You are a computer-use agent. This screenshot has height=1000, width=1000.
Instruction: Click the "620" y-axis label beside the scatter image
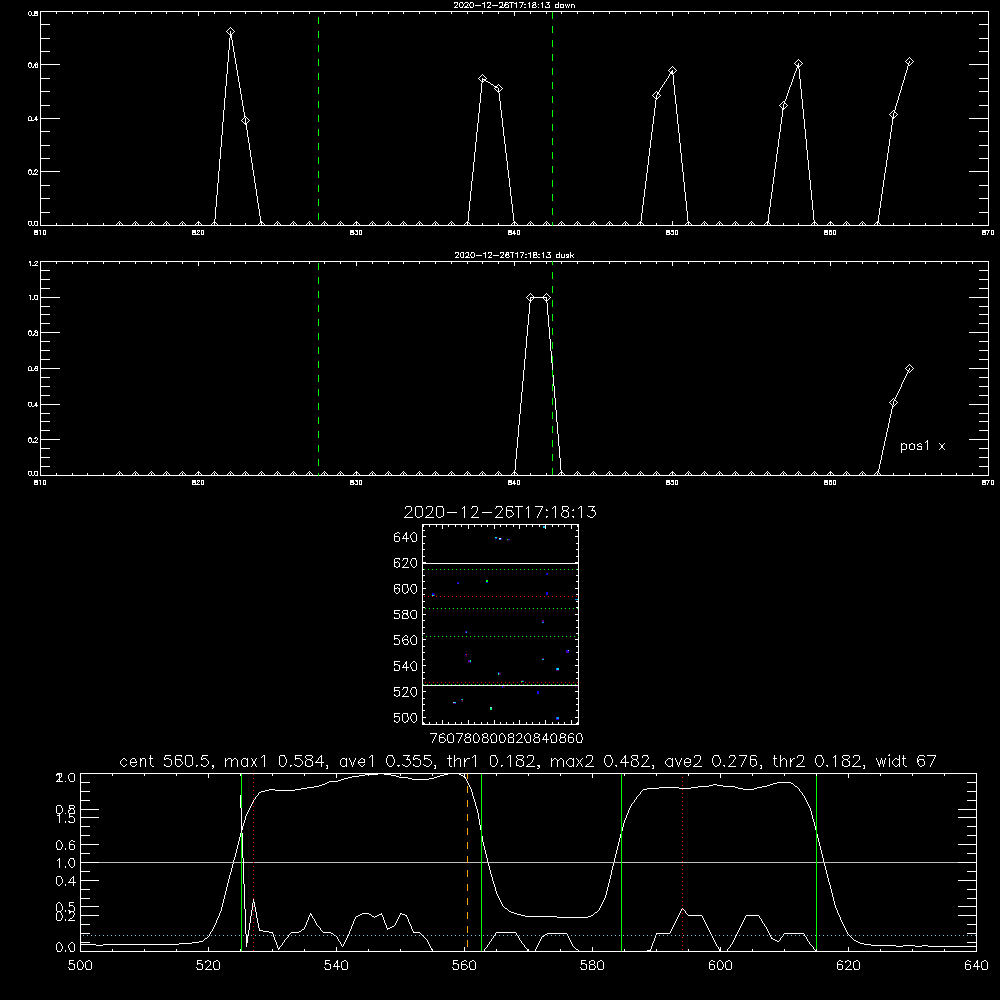[x=406, y=563]
